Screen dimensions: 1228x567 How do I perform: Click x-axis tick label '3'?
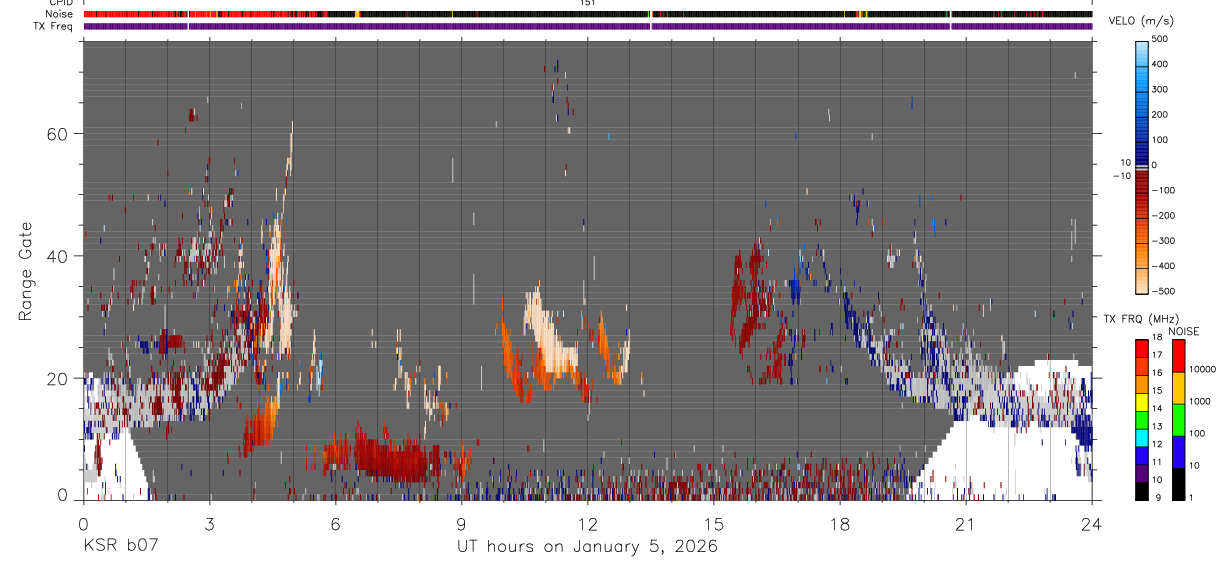pos(209,523)
